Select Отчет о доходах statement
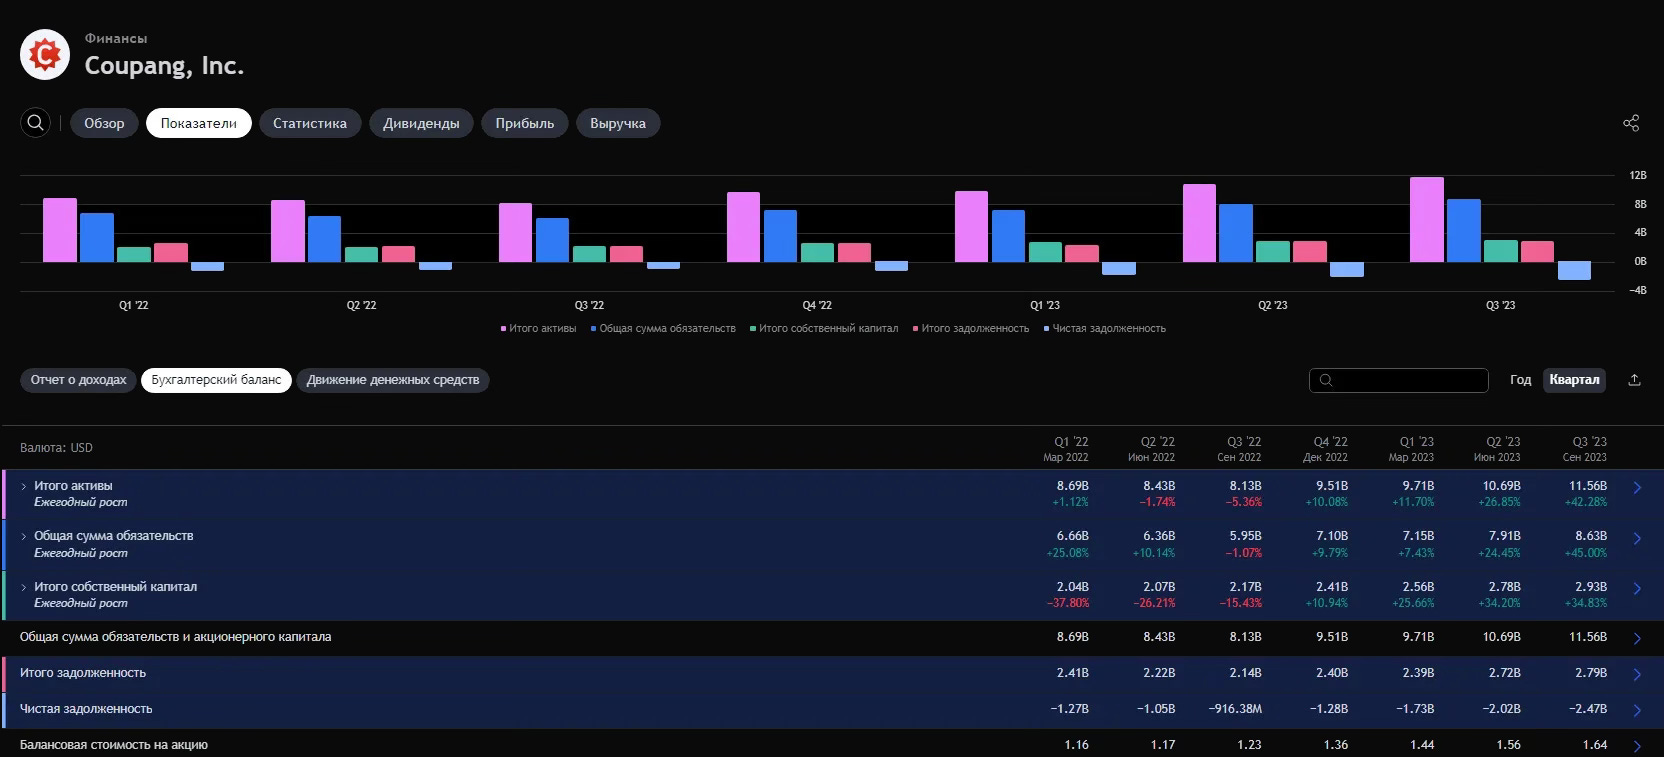 78,380
